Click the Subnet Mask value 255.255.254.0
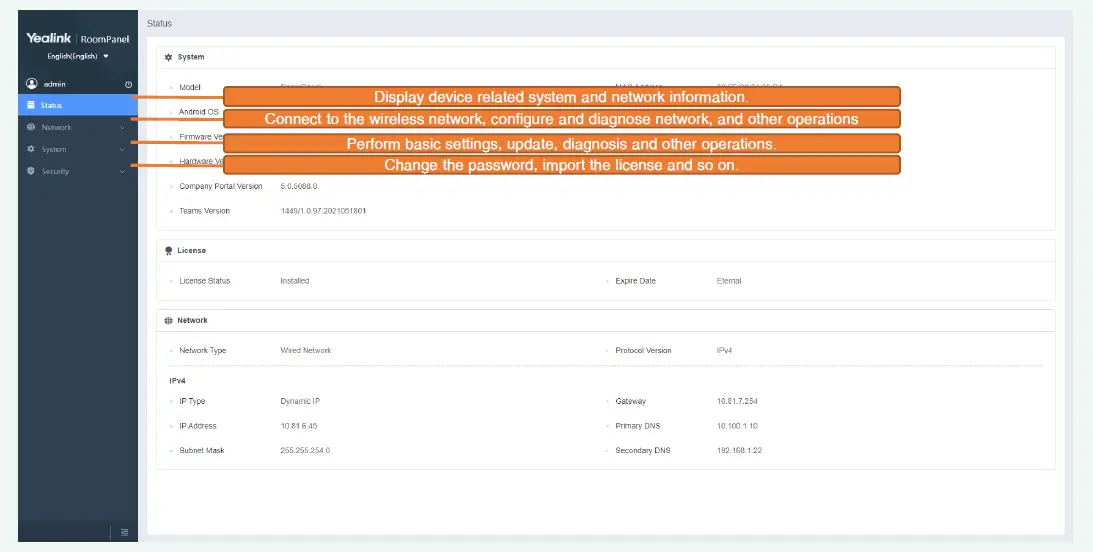Viewport: 1093px width, 552px height. click(x=305, y=451)
